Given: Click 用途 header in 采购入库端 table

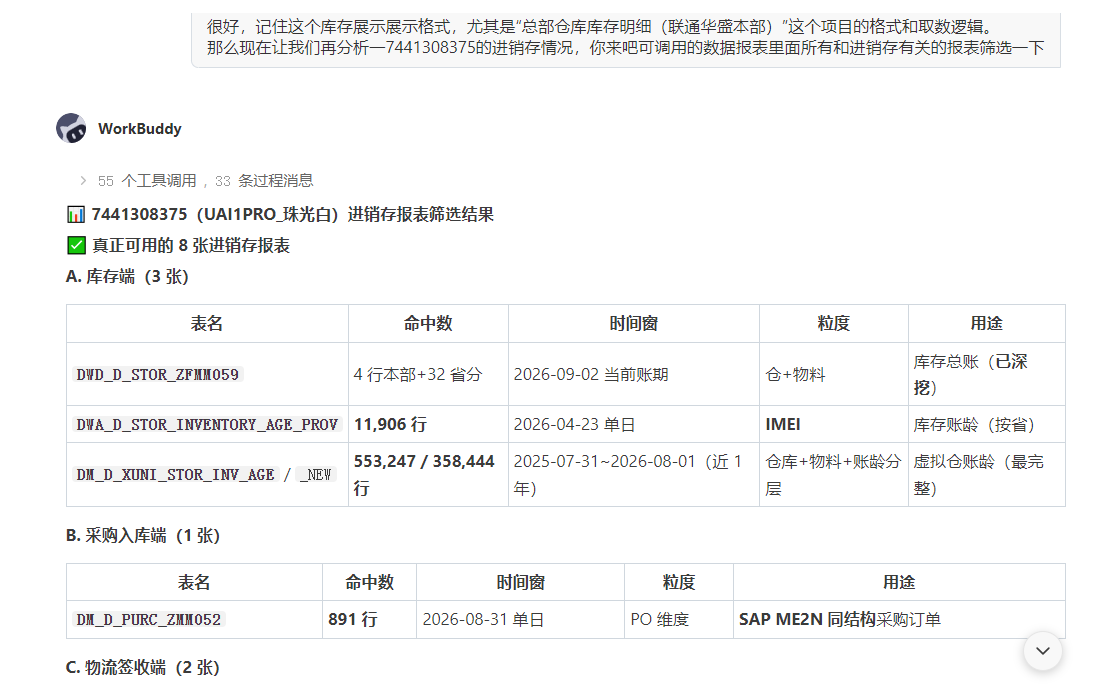Looking at the screenshot, I should click(x=899, y=582).
